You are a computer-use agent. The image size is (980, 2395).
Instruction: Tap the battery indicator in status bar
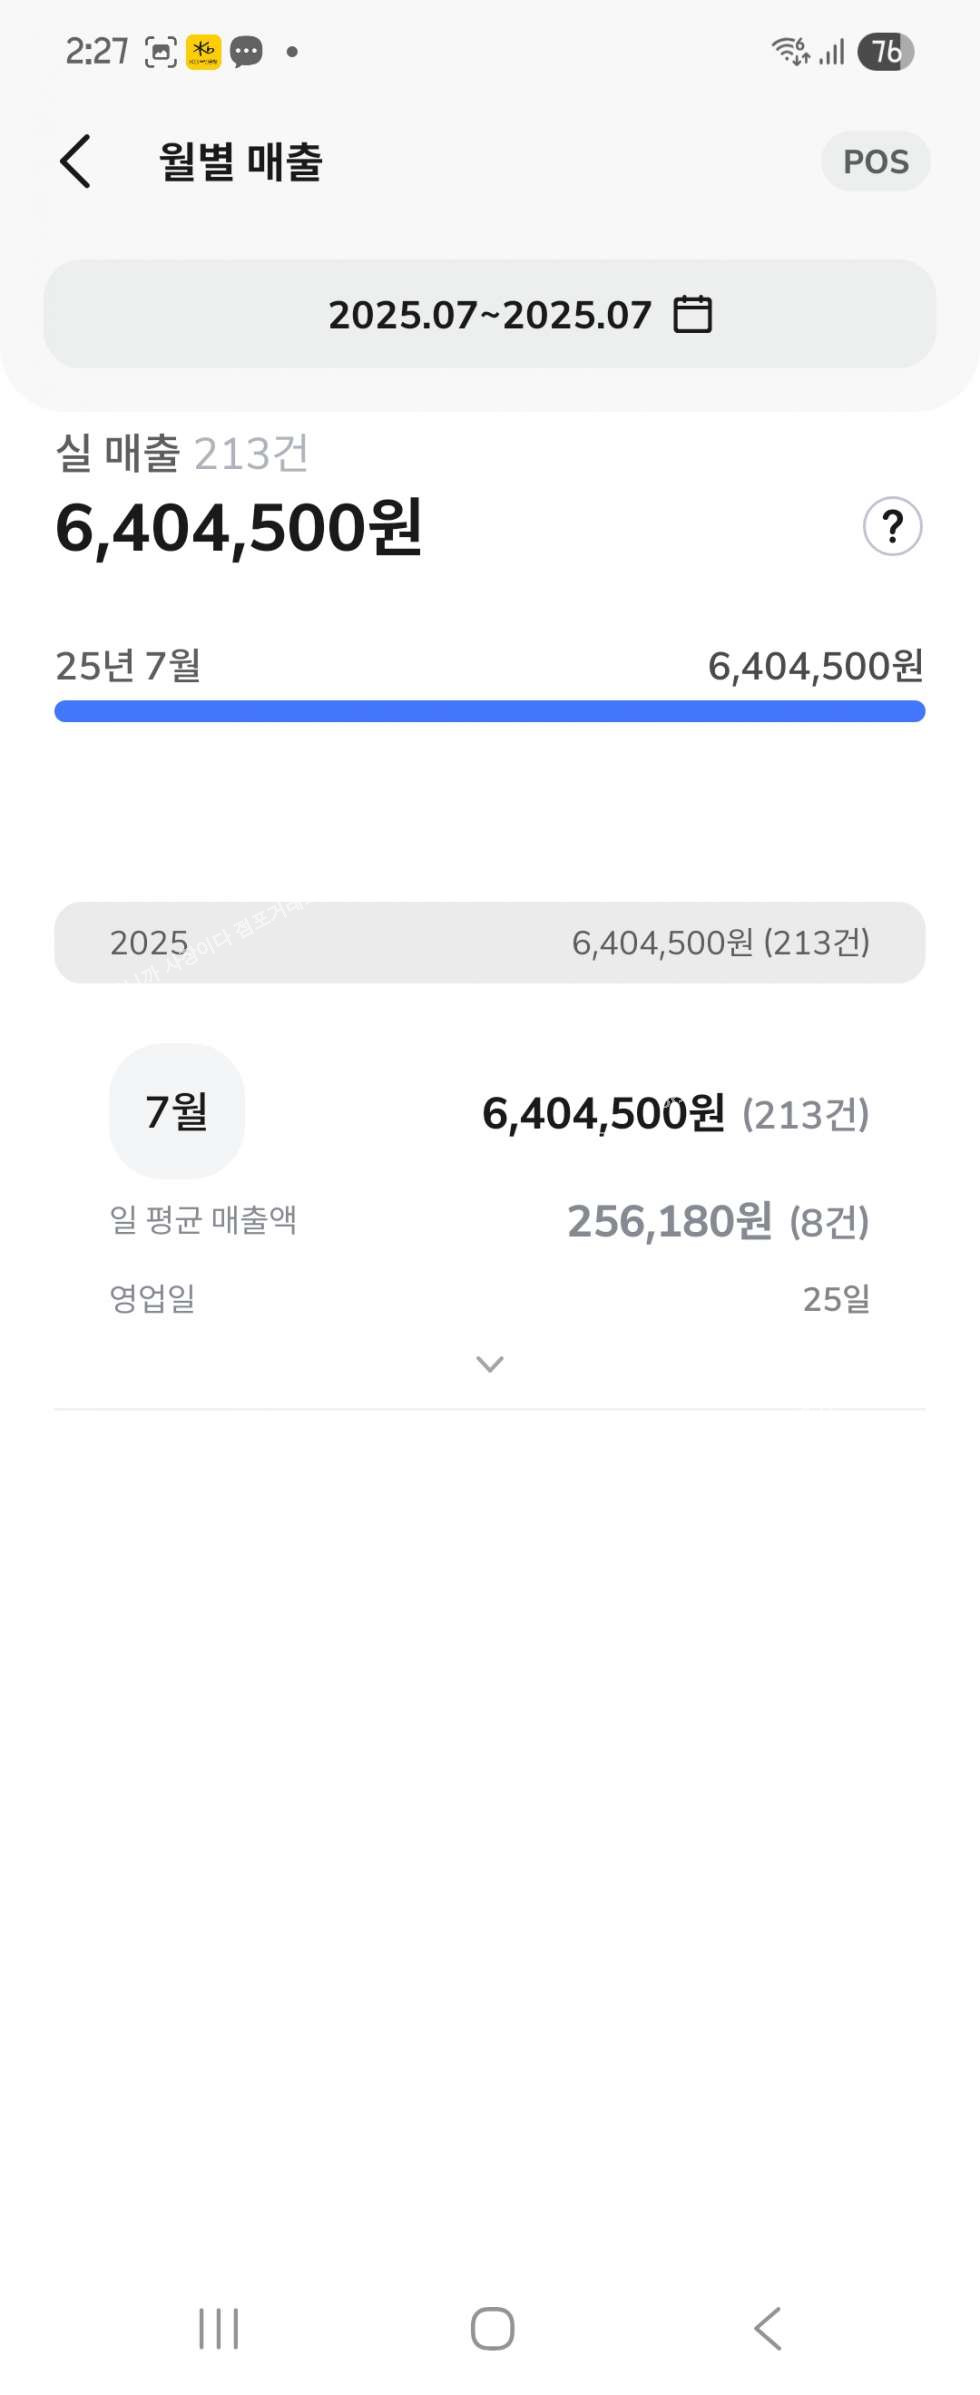click(885, 51)
